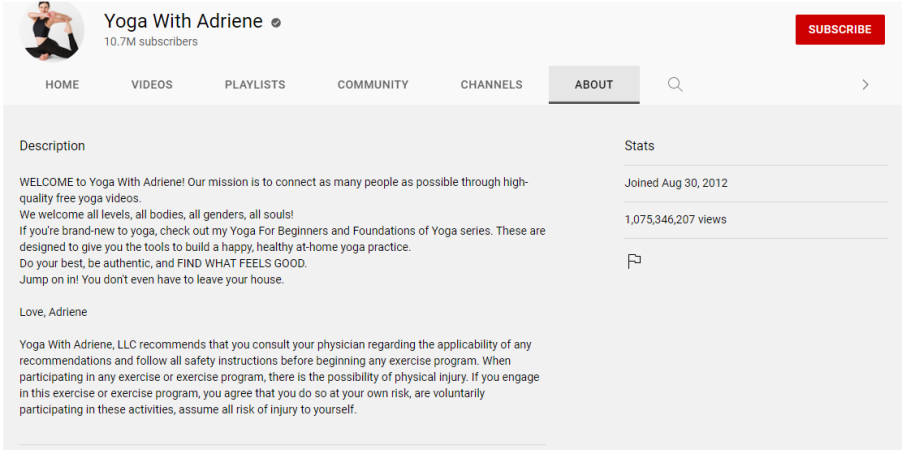View the CHANNELS tab
The height and width of the screenshot is (450, 902).
tap(491, 85)
